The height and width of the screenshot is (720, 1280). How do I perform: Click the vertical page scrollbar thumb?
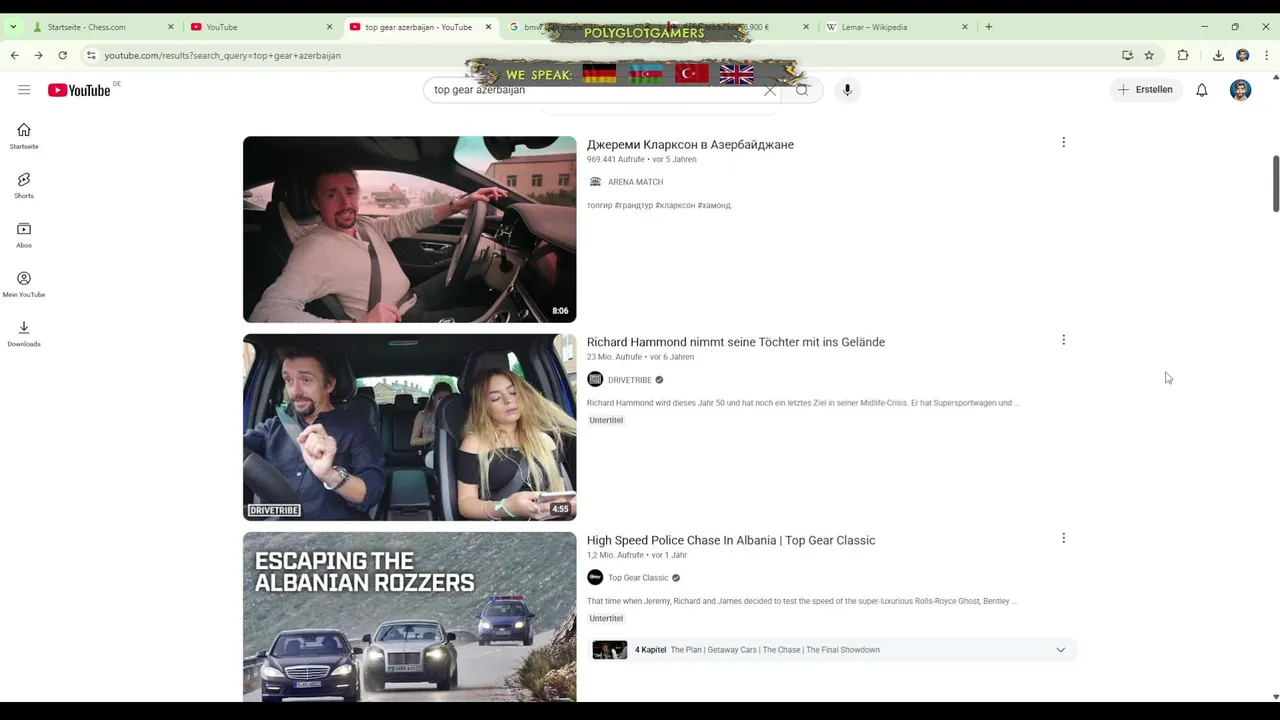tap(1275, 183)
